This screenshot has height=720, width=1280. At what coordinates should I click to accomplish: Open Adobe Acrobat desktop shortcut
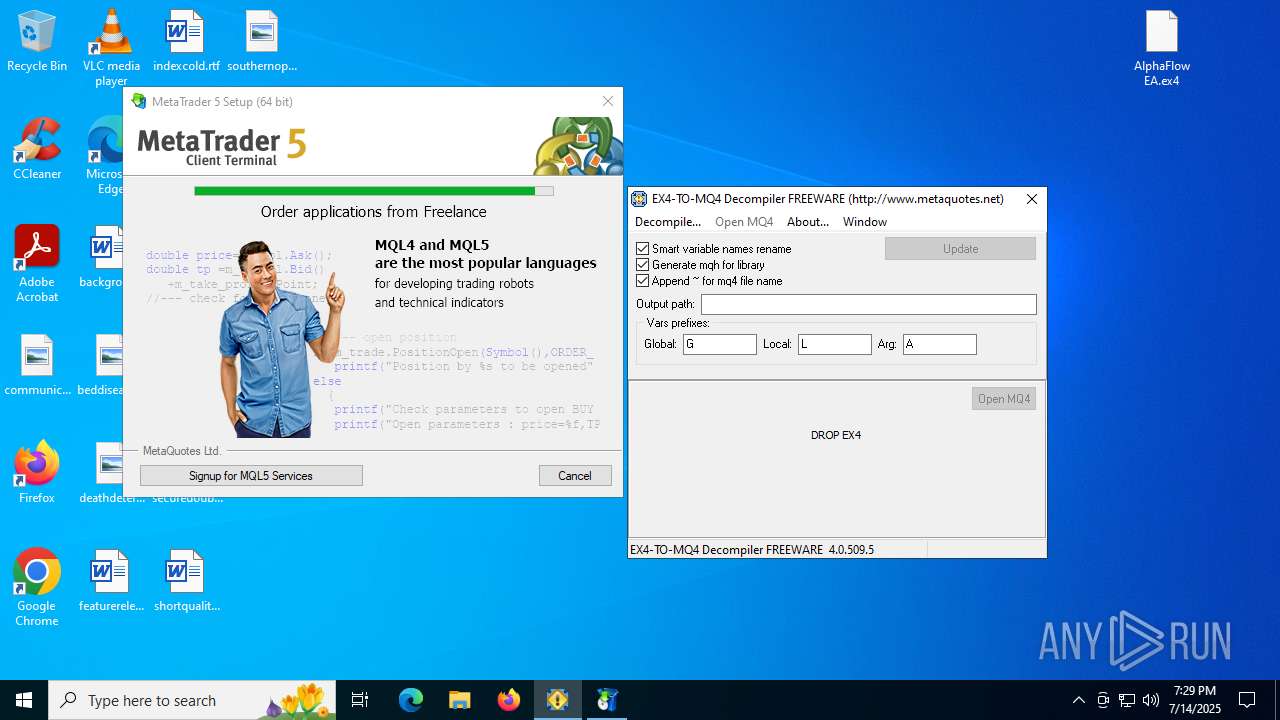click(37, 264)
